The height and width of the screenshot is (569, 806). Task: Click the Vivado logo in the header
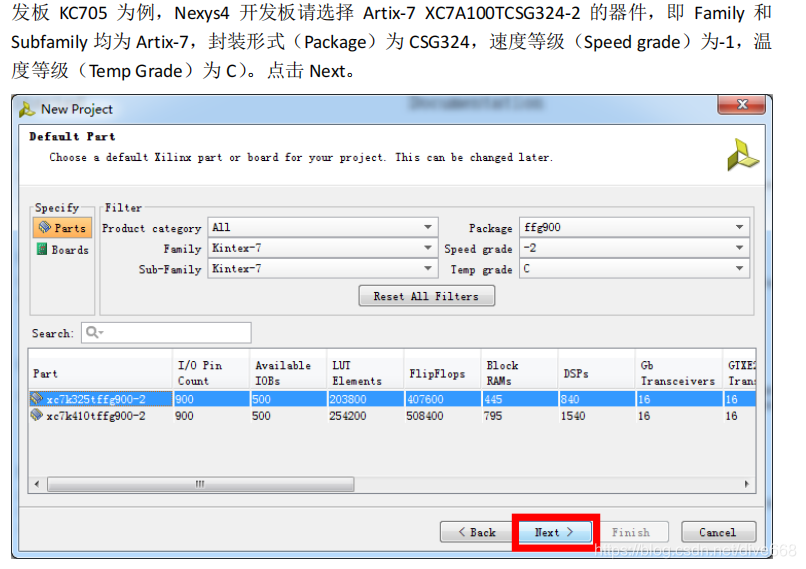point(742,155)
